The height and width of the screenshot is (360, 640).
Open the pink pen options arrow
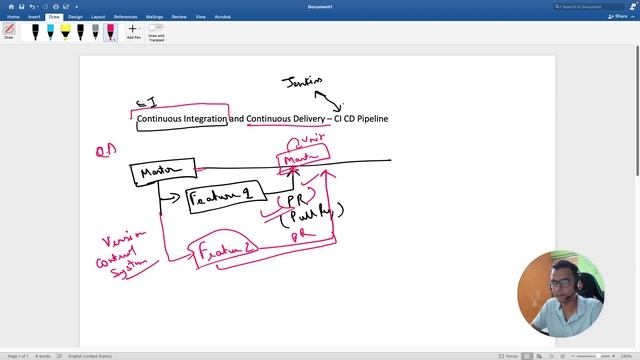115,40
